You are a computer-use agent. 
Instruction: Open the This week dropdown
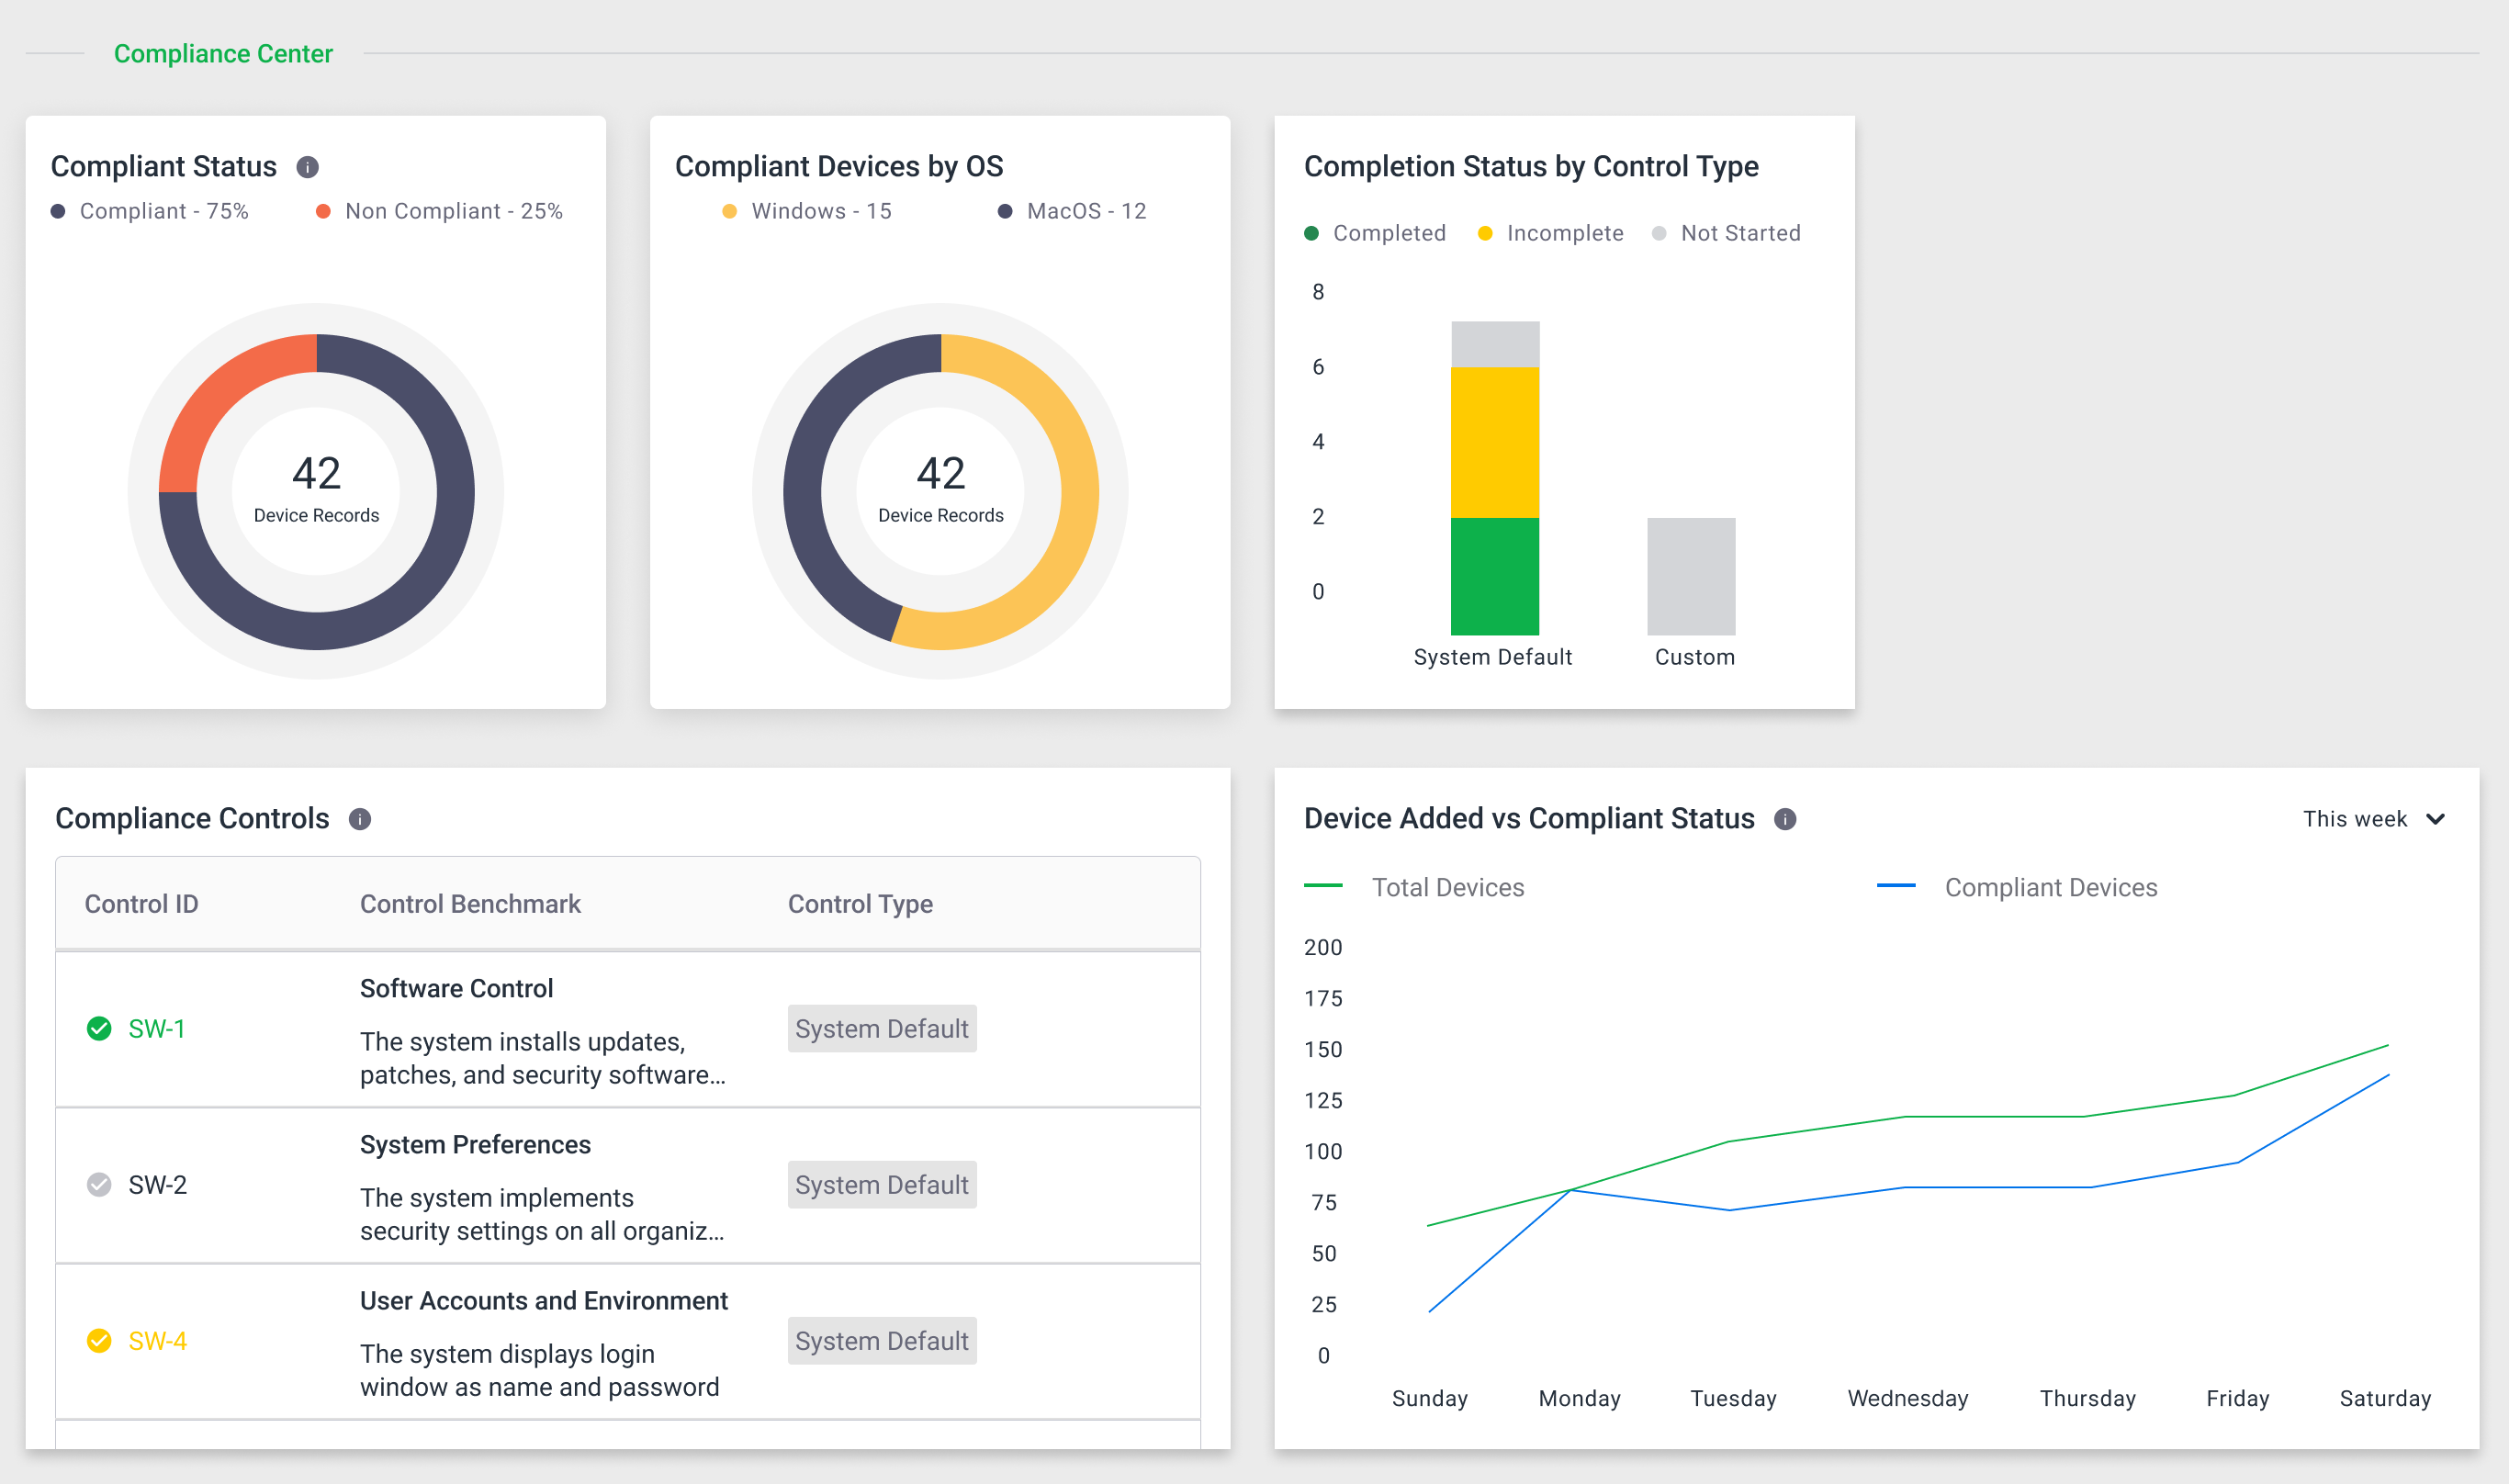[x=2354, y=819]
